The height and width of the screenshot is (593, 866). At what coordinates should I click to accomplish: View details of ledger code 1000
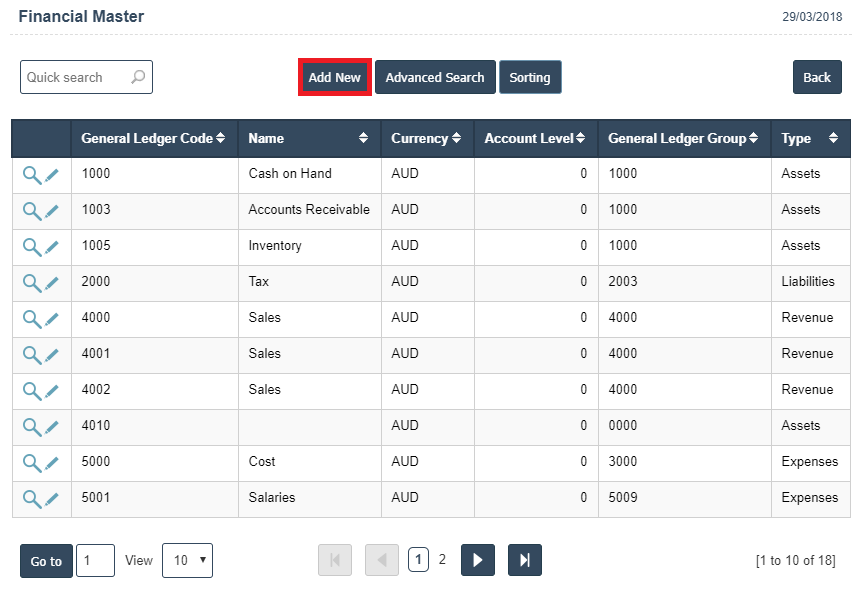[32, 176]
